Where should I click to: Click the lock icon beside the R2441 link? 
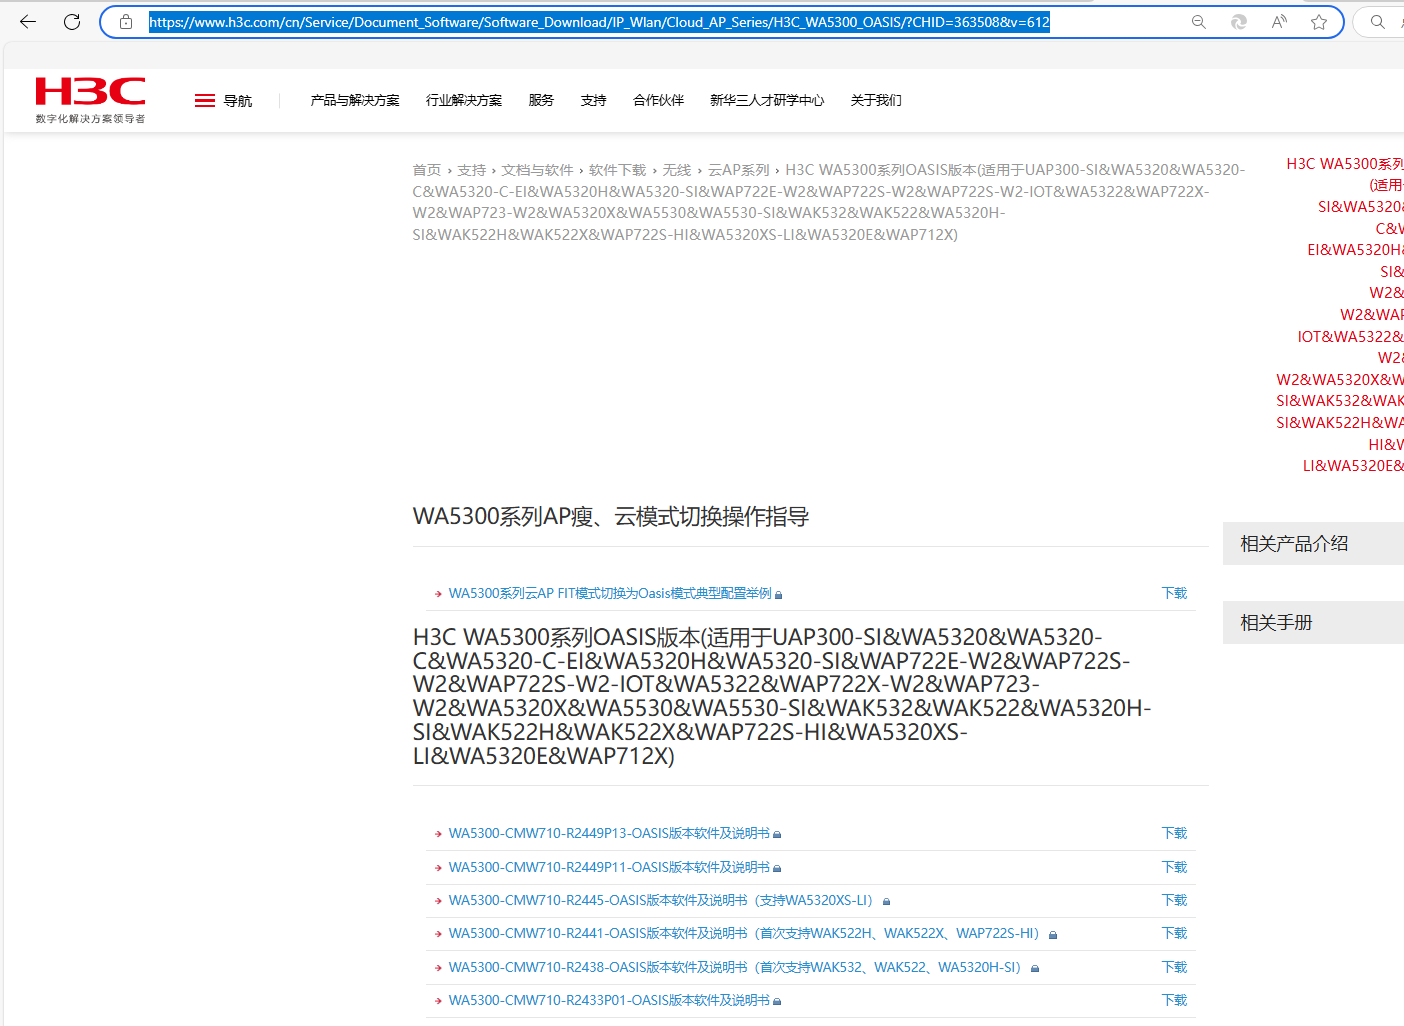click(x=1053, y=935)
